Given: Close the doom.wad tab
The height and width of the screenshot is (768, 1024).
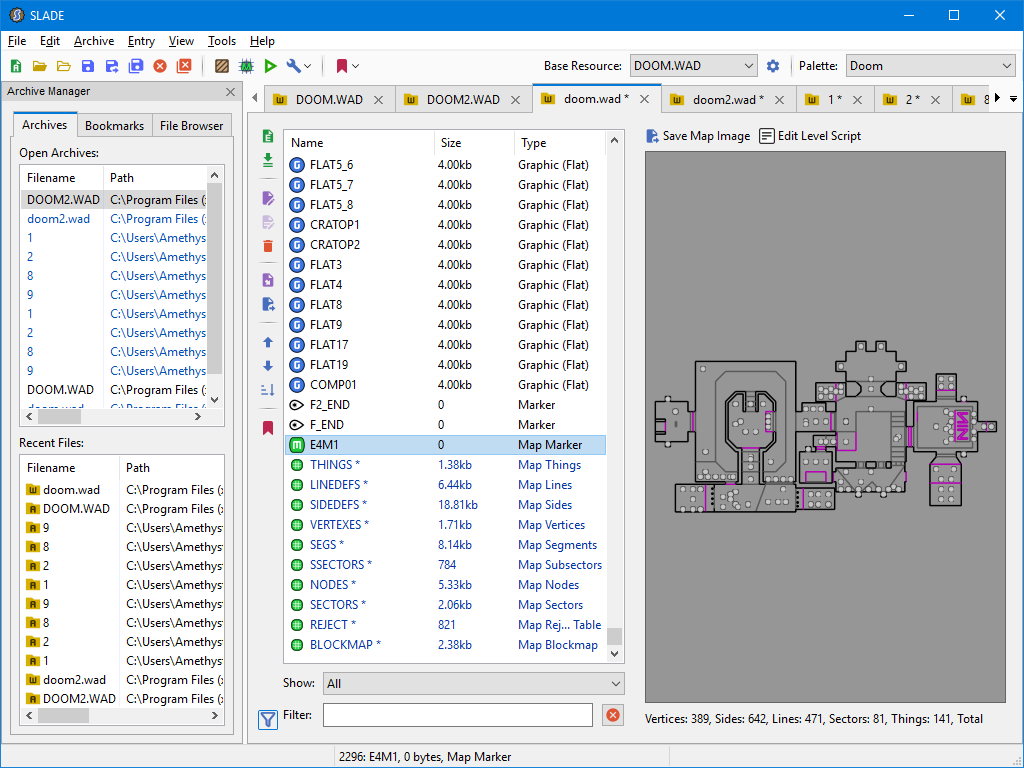Looking at the screenshot, I should pyautogui.click(x=645, y=99).
